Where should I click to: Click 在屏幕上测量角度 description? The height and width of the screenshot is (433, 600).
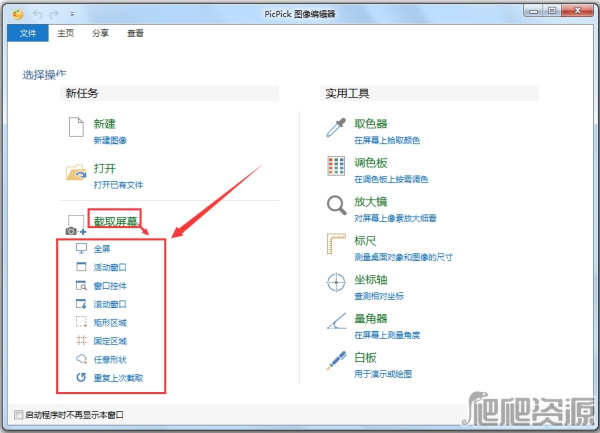[387, 335]
